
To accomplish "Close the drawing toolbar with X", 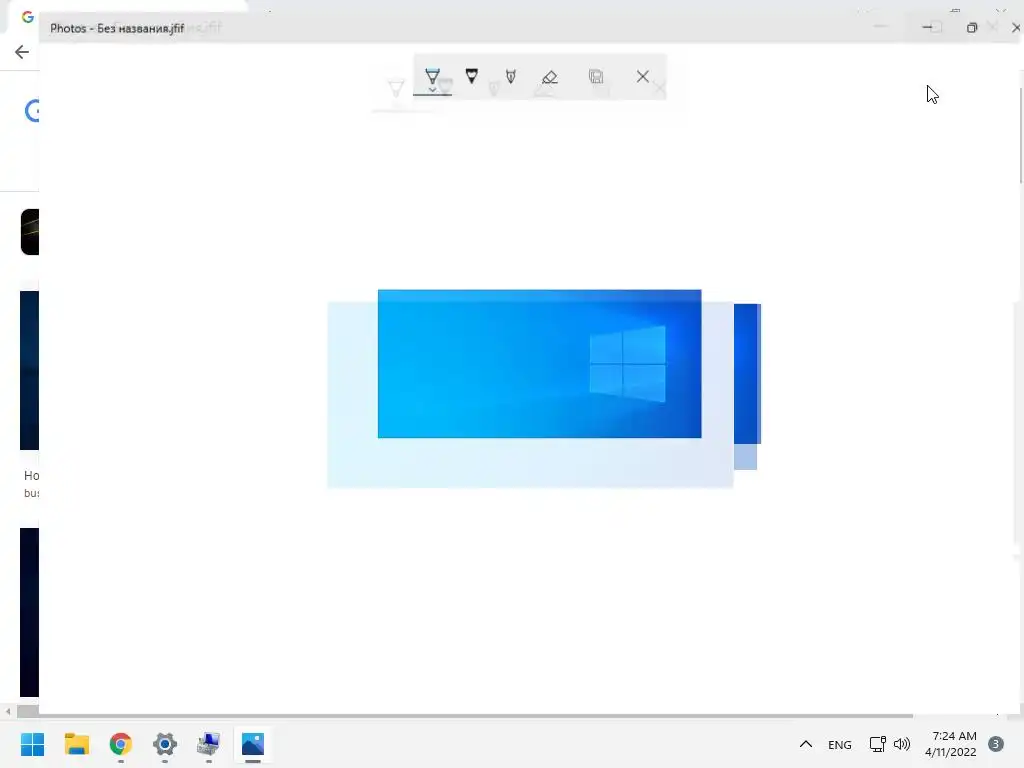I will coord(643,76).
